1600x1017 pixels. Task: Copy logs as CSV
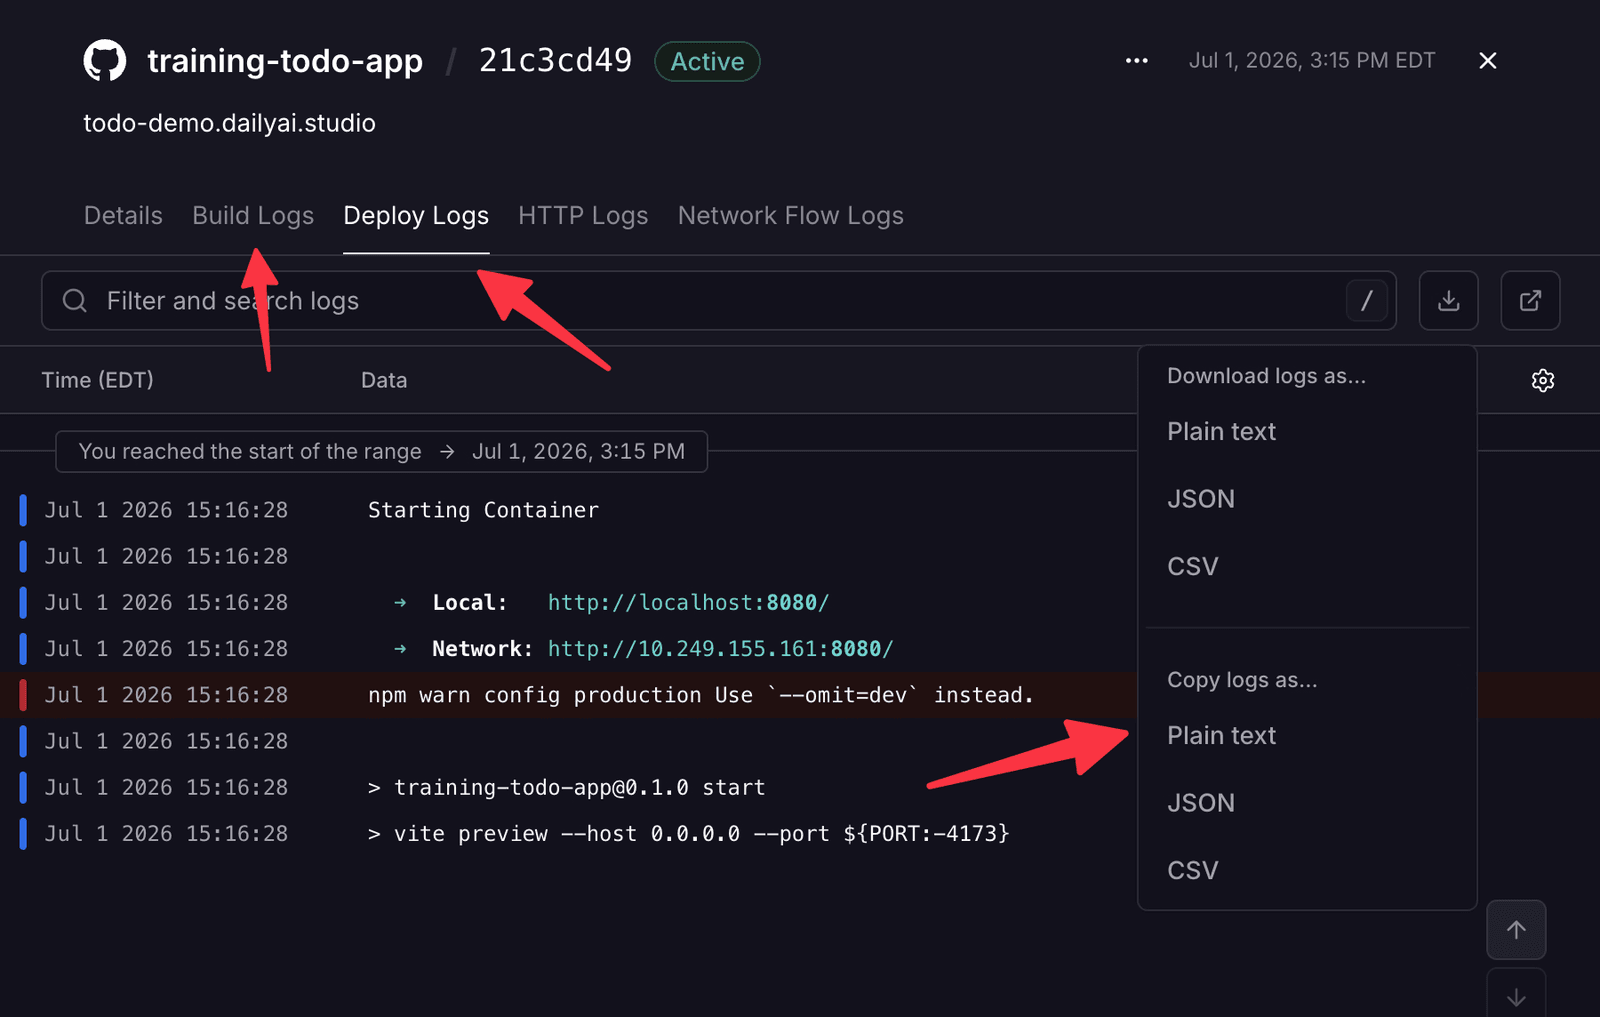click(1193, 870)
